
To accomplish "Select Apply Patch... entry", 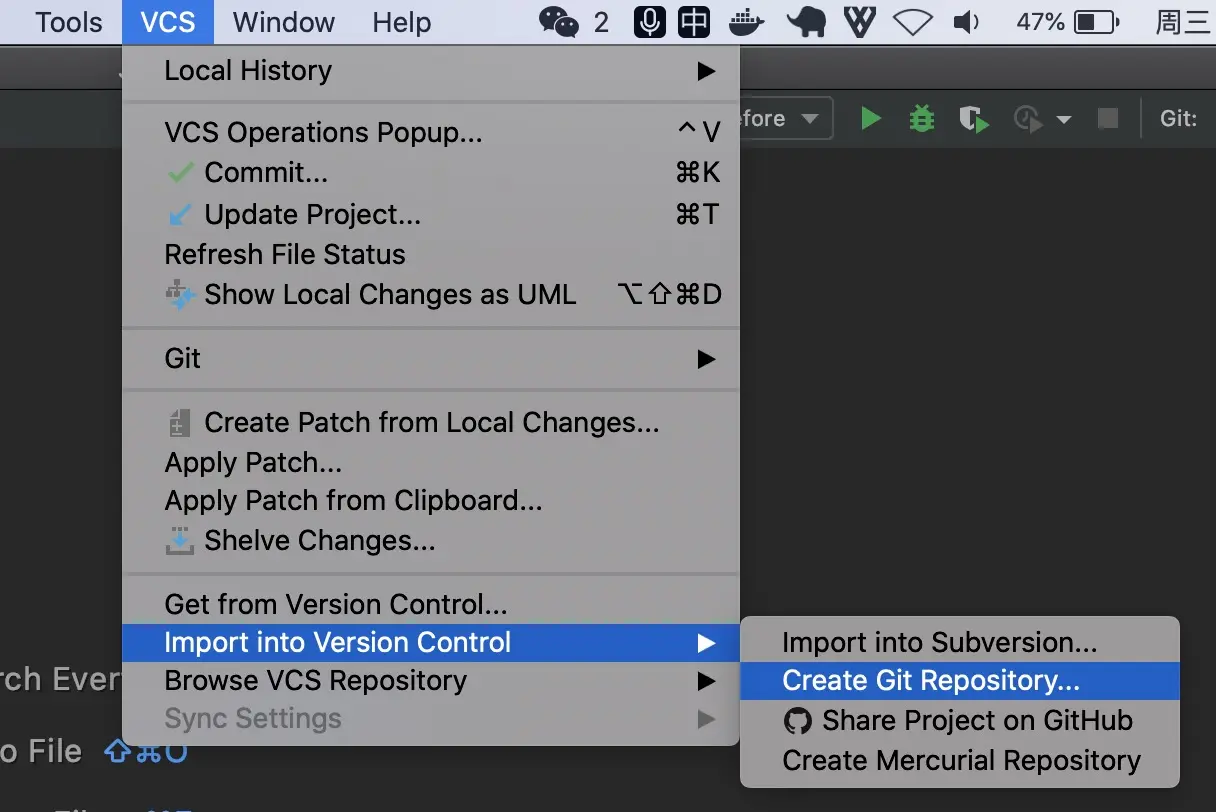I will coord(431,463).
